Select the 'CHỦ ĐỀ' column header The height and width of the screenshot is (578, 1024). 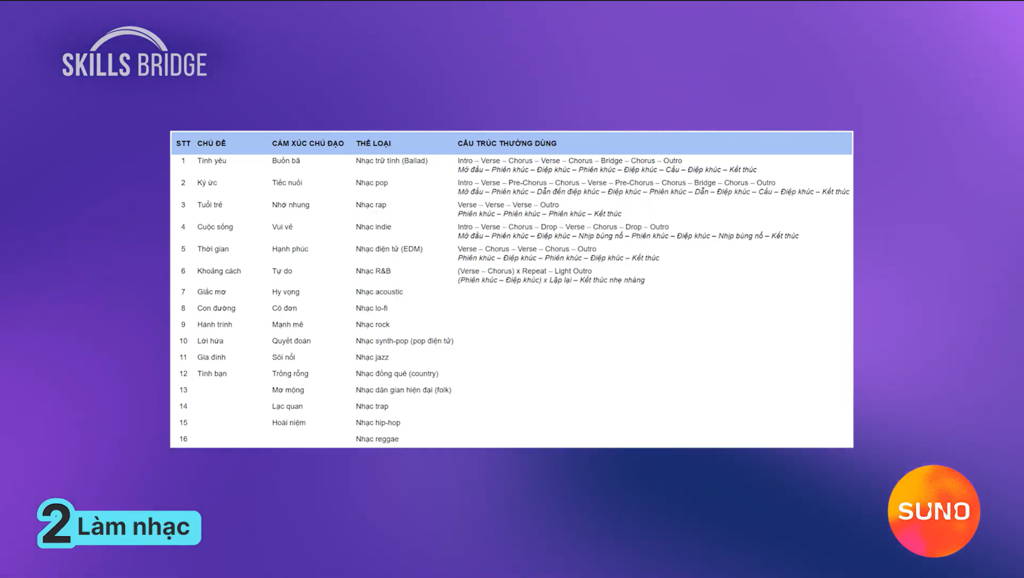(212, 143)
